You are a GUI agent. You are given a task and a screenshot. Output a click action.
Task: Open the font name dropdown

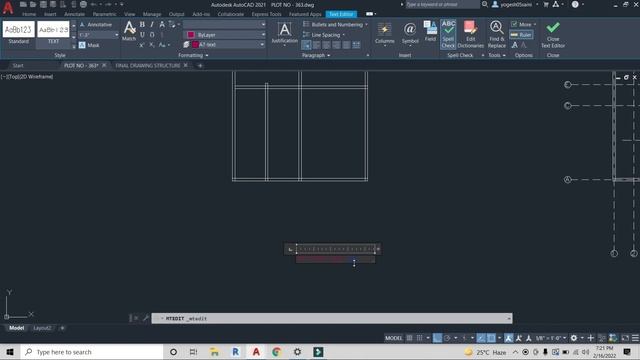tap(263, 24)
